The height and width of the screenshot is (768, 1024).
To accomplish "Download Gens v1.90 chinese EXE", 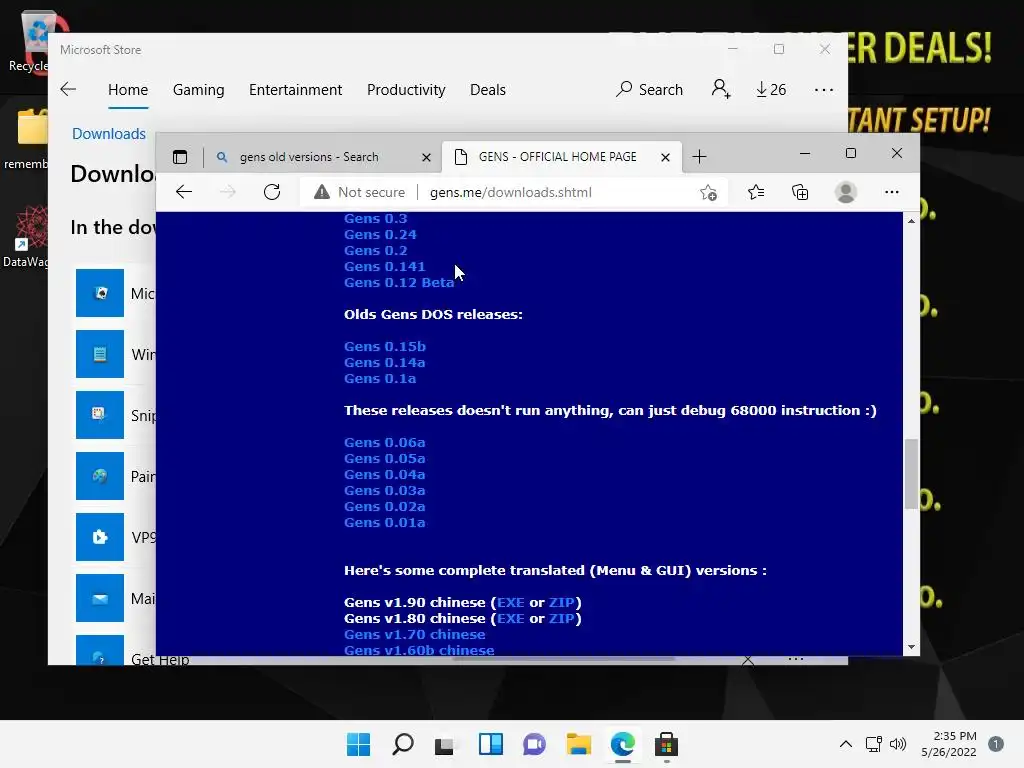I will click(511, 603).
